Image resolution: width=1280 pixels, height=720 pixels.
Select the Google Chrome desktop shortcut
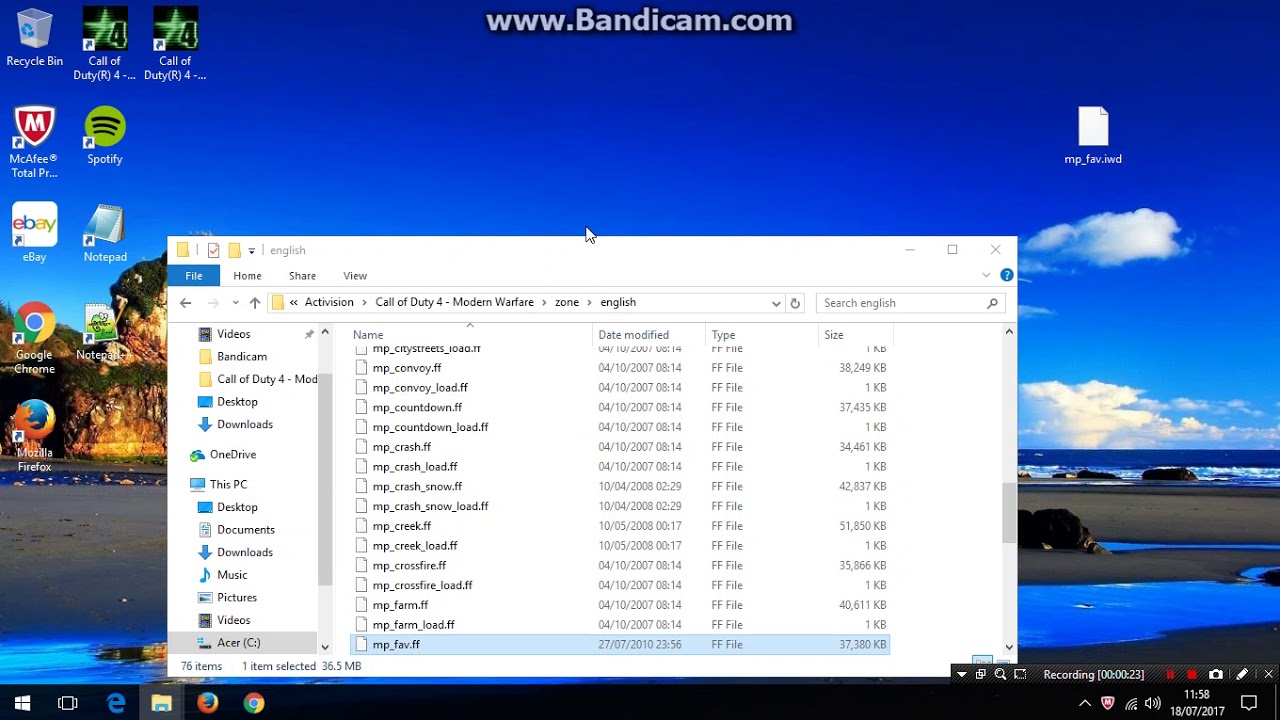point(34,340)
